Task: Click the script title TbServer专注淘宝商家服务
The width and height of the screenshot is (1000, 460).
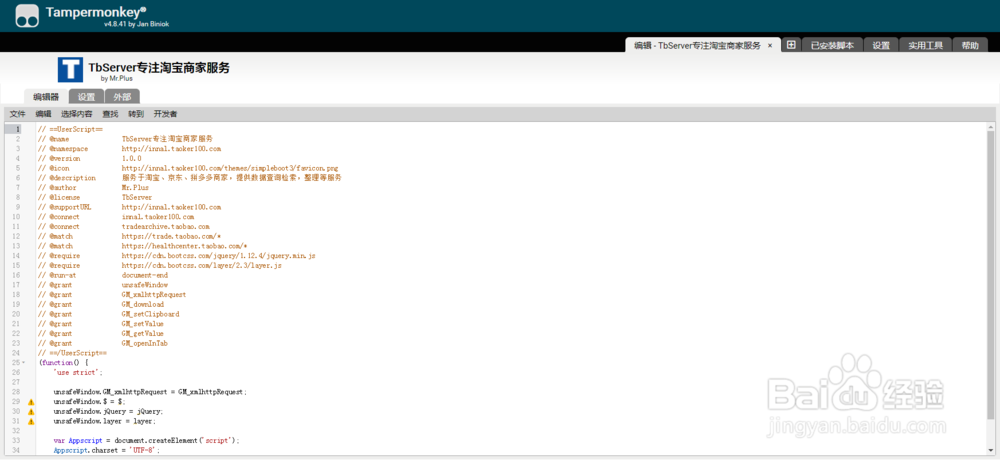Action: (x=159, y=68)
